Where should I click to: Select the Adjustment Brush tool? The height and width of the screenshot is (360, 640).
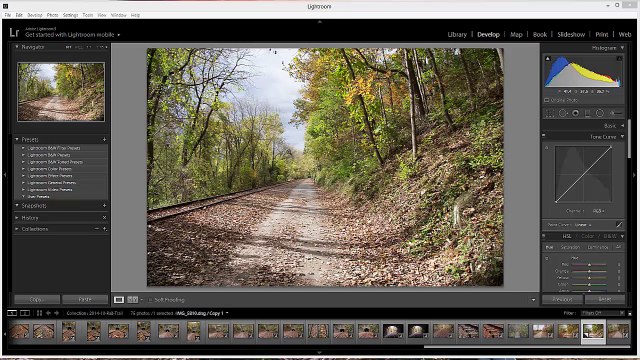pos(615,113)
